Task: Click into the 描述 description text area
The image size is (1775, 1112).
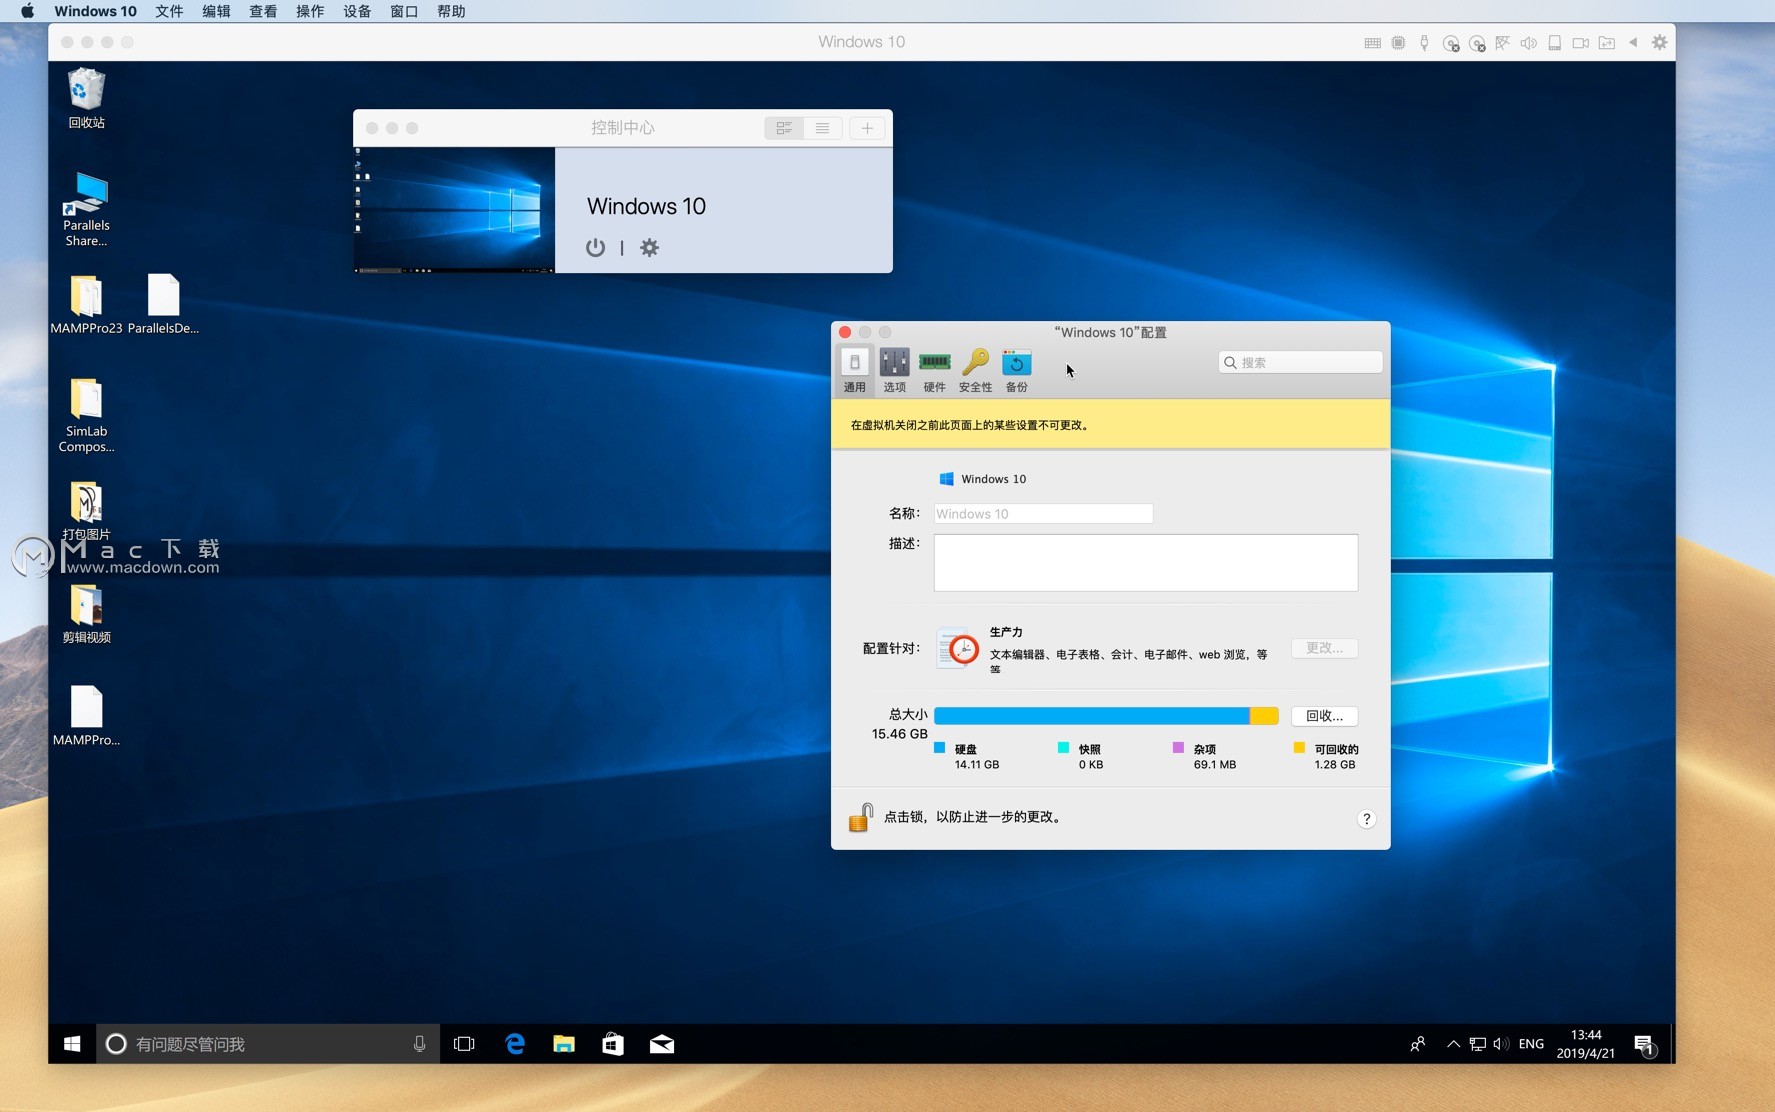Action: tap(1146, 562)
